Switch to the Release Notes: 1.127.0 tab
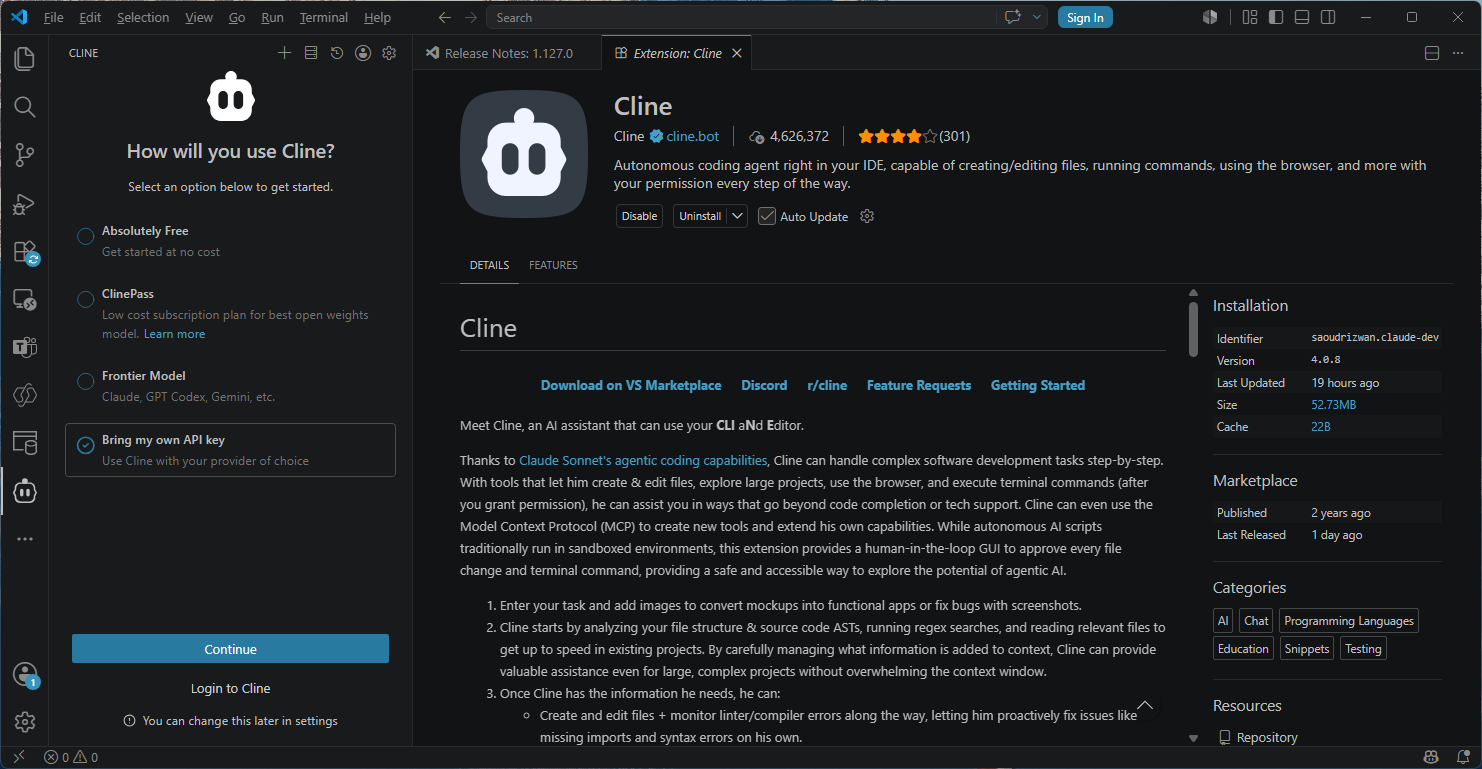 click(x=508, y=53)
